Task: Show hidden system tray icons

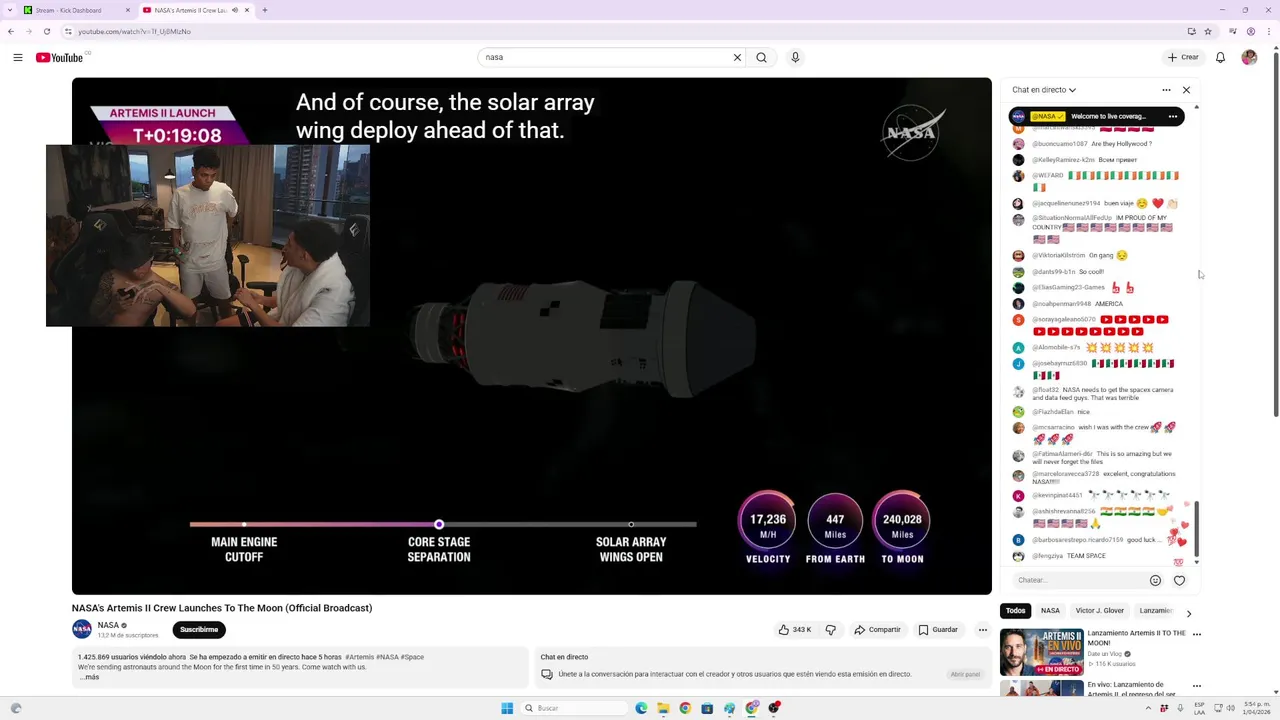Action: coord(1148,708)
